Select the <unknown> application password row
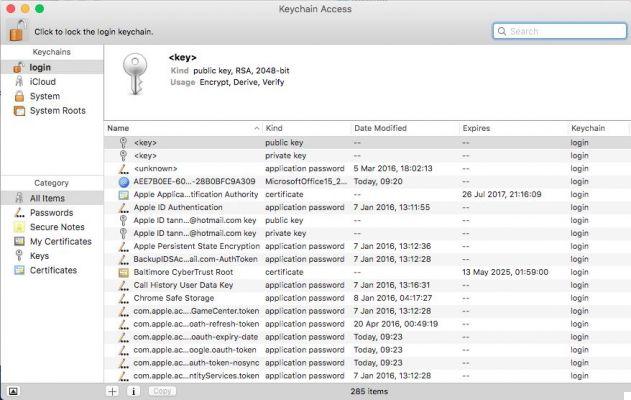 367,168
